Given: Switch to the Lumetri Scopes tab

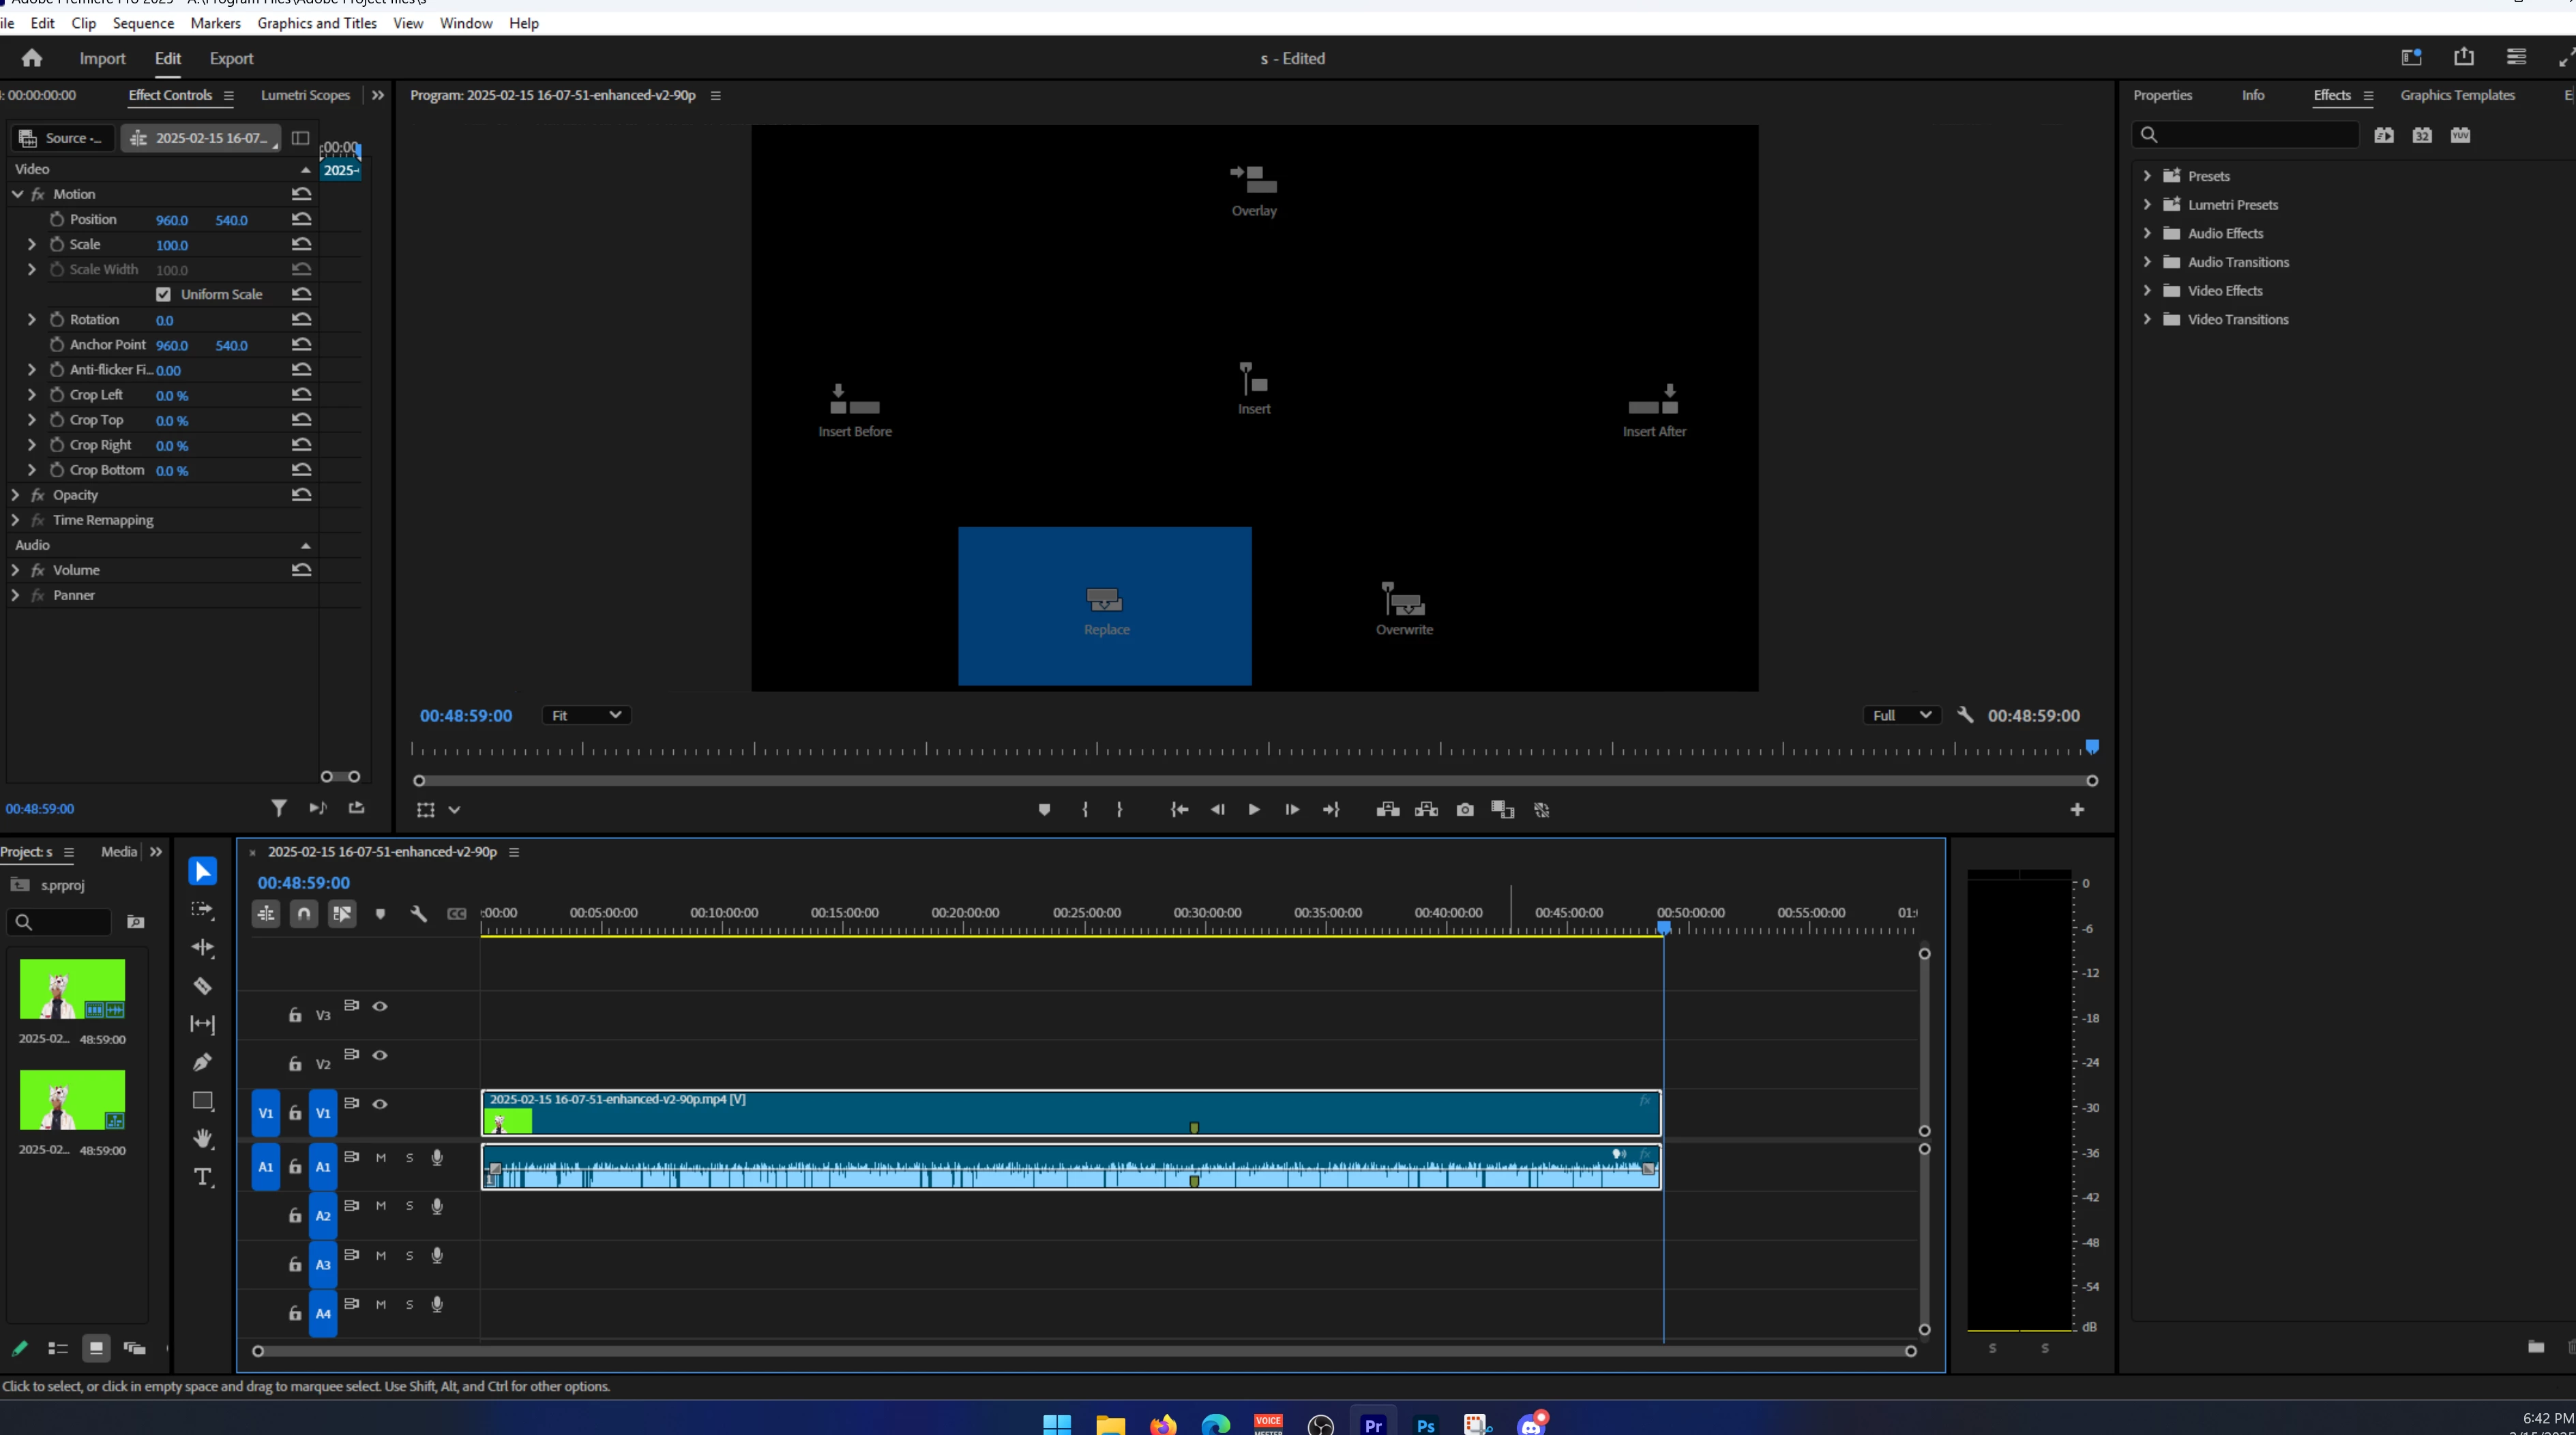Looking at the screenshot, I should point(305,95).
